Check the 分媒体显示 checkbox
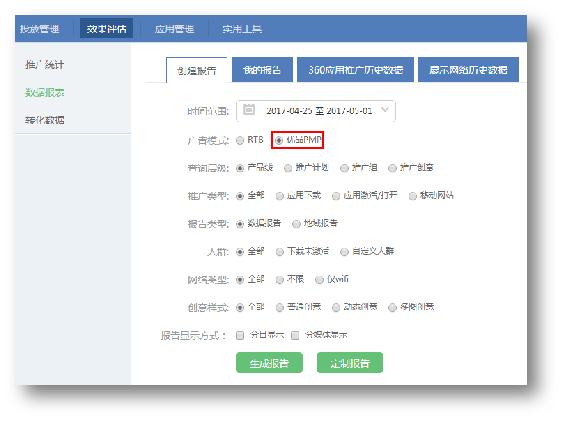 pos(295,336)
